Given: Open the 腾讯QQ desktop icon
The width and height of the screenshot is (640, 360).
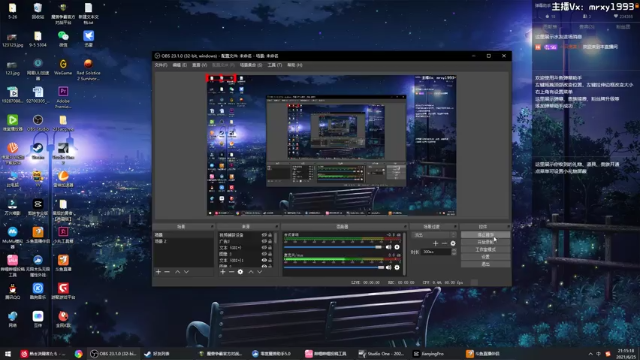Looking at the screenshot, I should tap(13, 291).
